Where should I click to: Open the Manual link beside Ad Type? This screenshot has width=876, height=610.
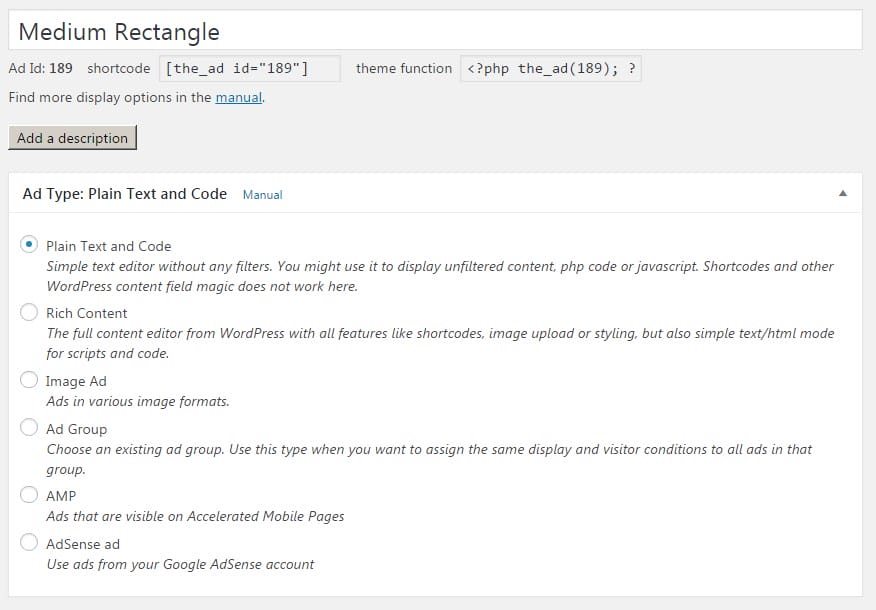pos(262,195)
